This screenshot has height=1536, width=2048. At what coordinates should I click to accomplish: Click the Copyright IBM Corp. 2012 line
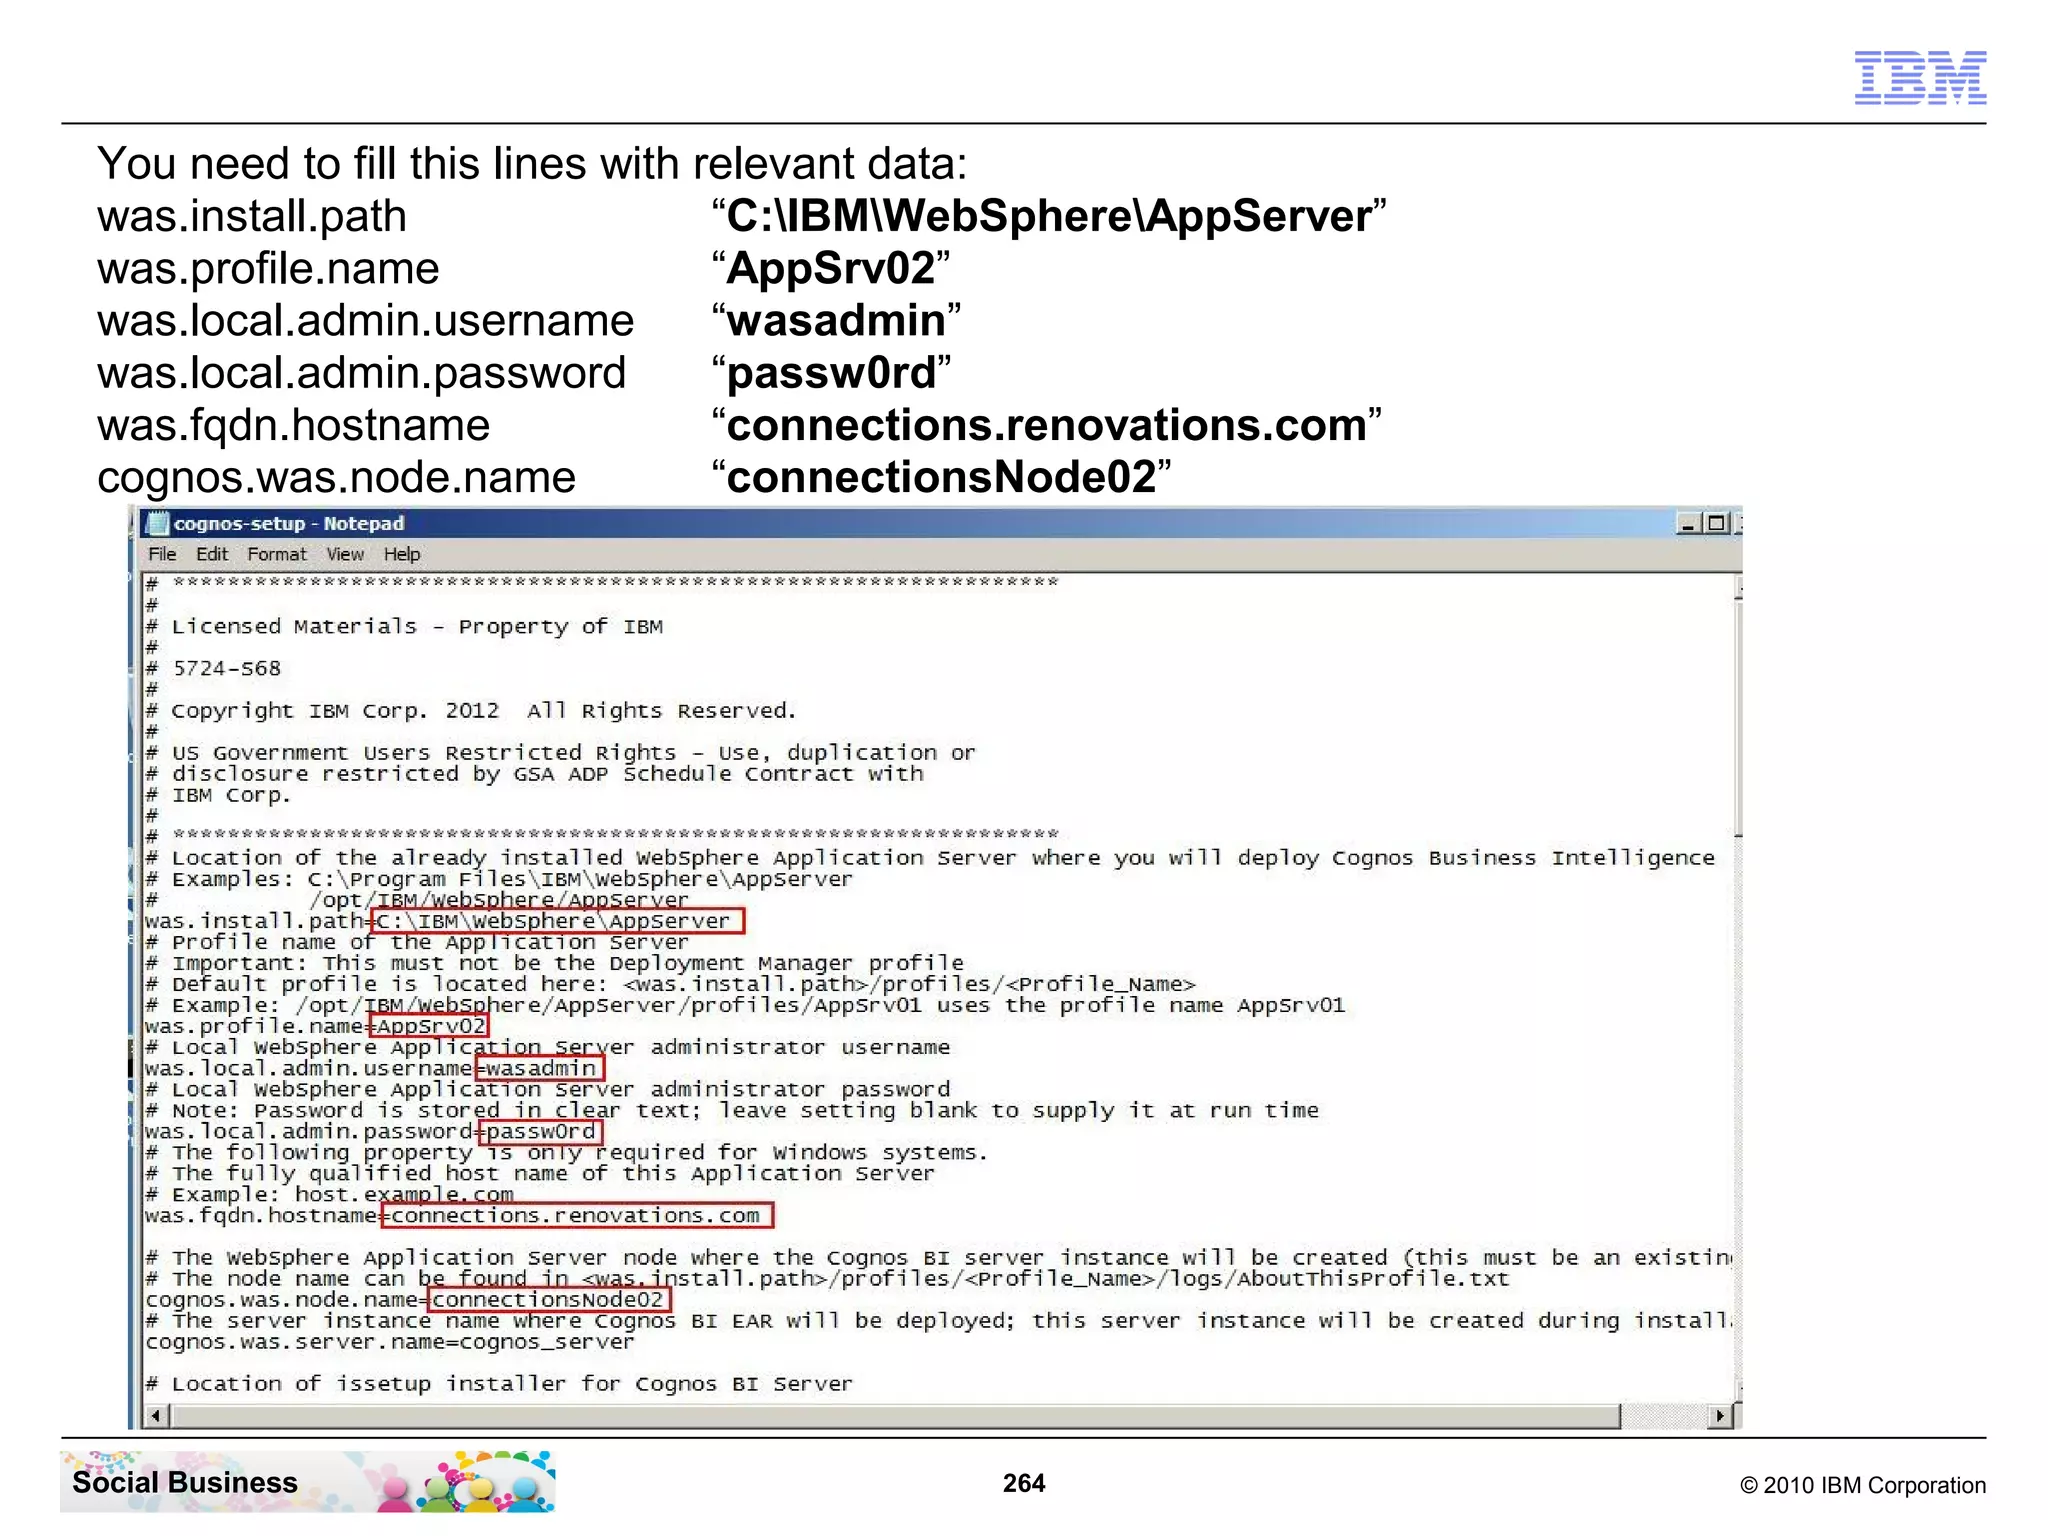click(471, 711)
